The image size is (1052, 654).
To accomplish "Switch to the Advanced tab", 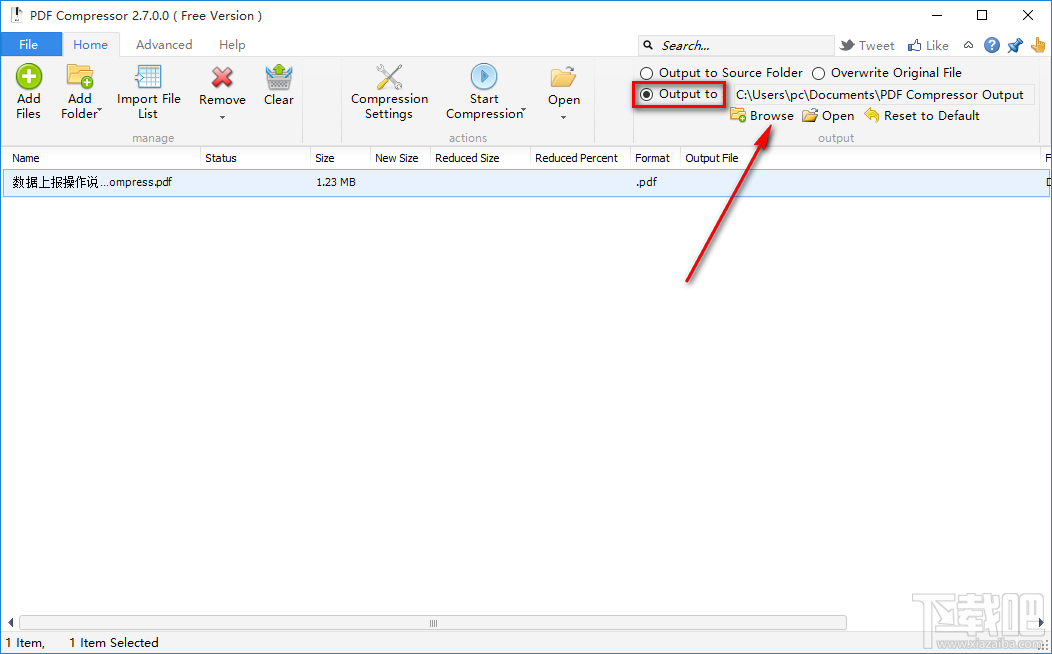I will [164, 44].
